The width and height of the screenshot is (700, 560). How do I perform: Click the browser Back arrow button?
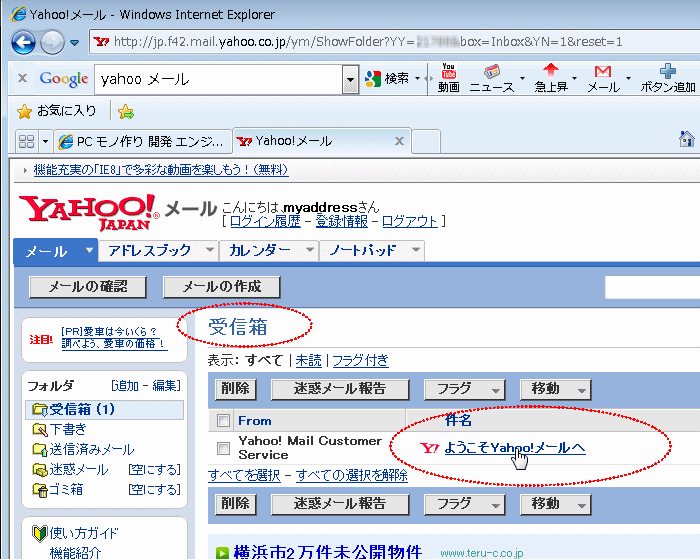[24, 42]
